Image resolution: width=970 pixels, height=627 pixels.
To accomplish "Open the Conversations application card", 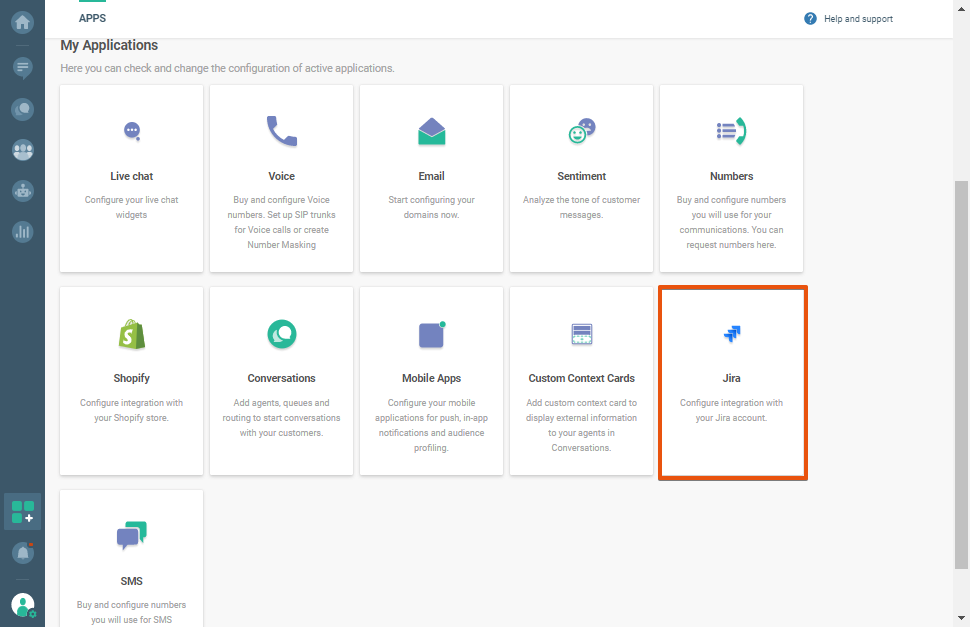I will pyautogui.click(x=281, y=381).
